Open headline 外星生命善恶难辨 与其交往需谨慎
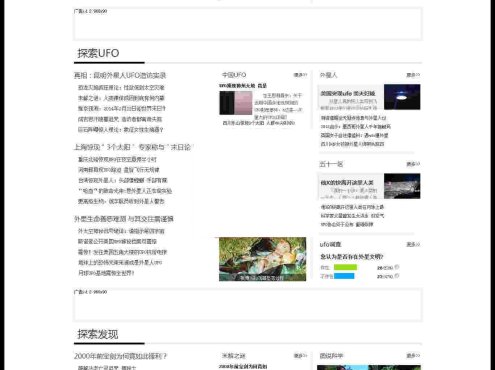Viewport: 495px width, 370px height. (124, 219)
